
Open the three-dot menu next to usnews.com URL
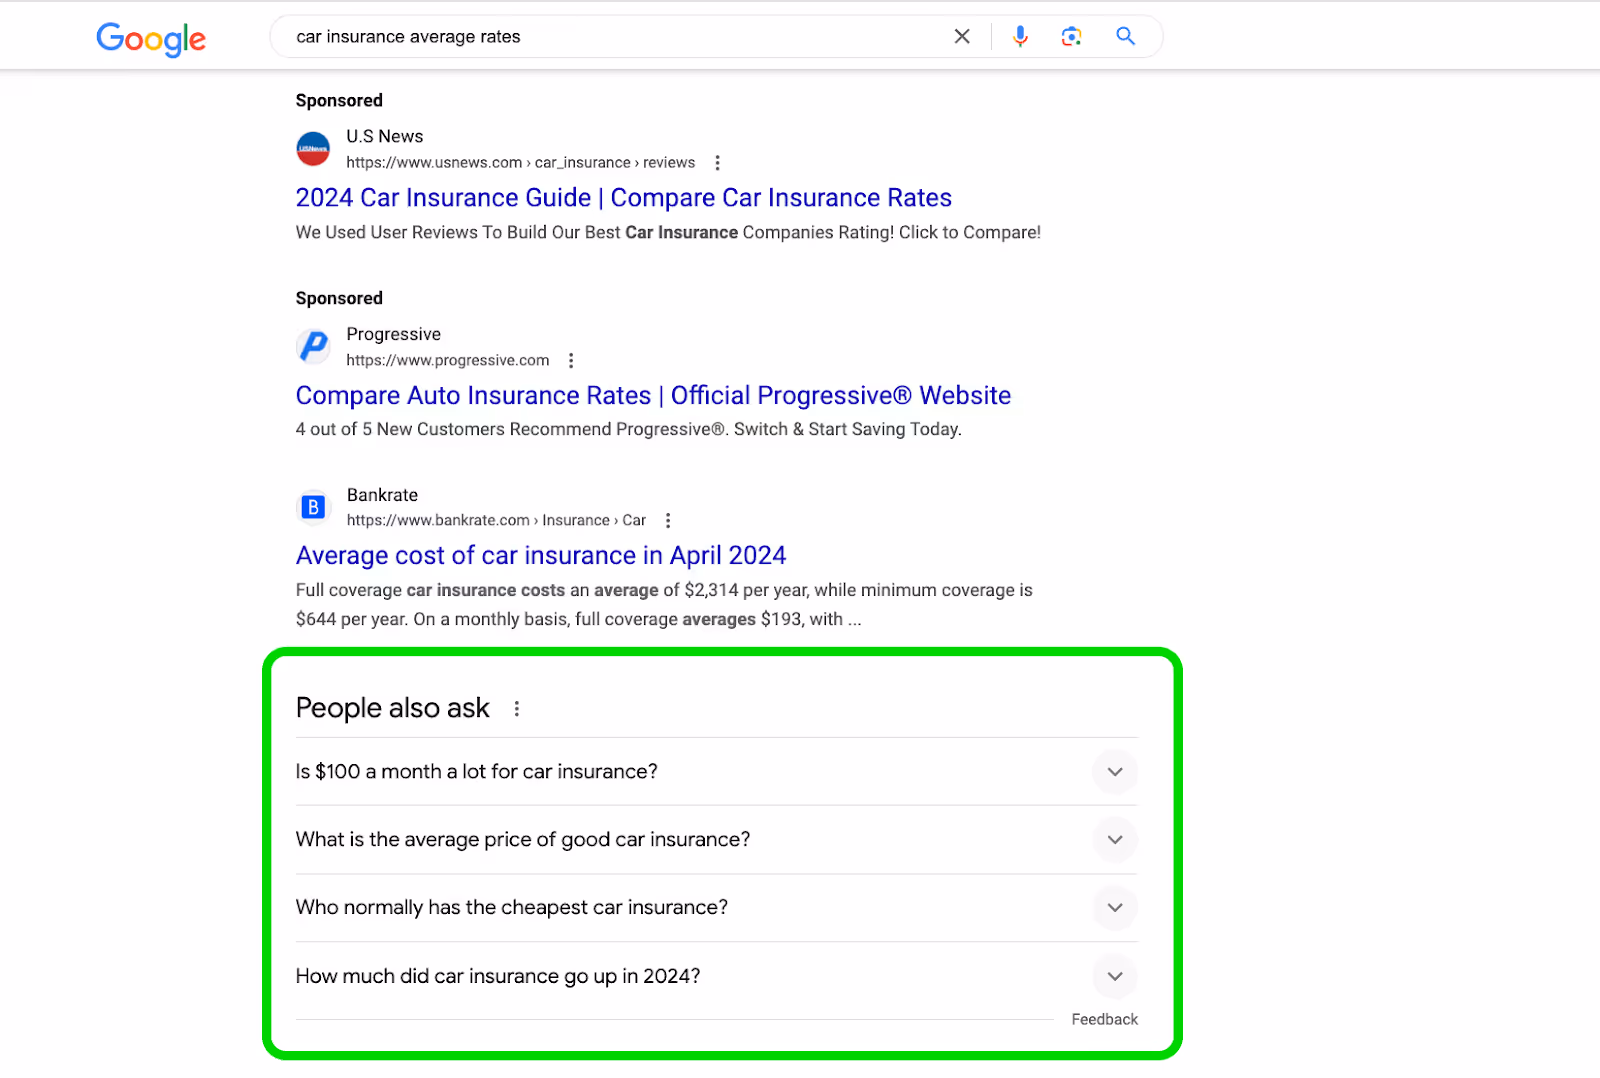[717, 163]
